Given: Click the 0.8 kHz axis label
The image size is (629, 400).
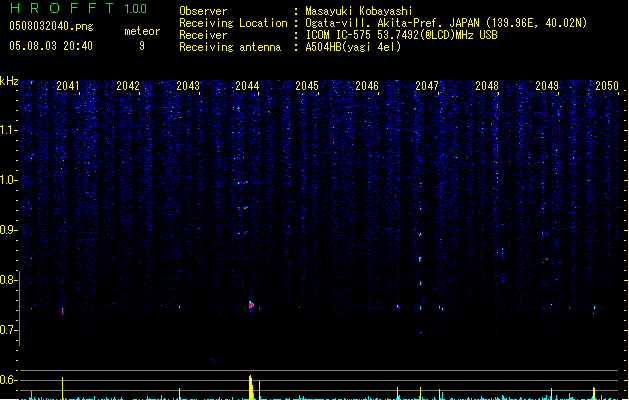Looking at the screenshot, I should click(8, 280).
